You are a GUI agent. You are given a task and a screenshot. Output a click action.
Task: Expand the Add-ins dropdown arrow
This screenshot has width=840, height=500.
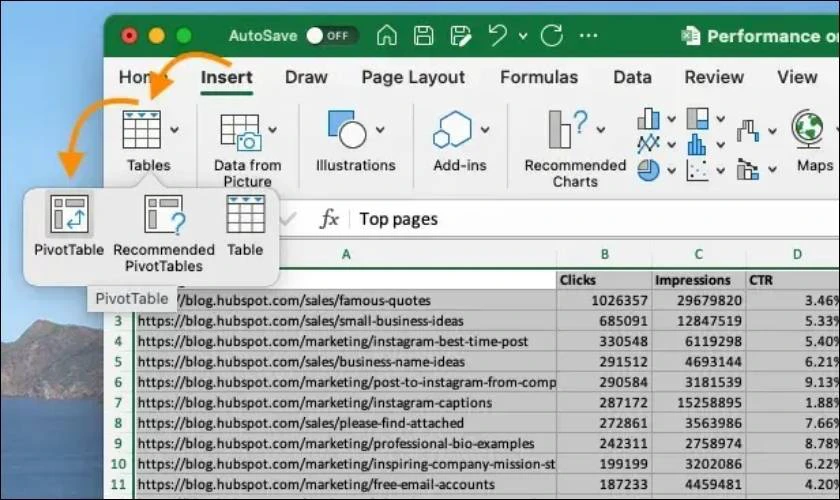click(485, 130)
